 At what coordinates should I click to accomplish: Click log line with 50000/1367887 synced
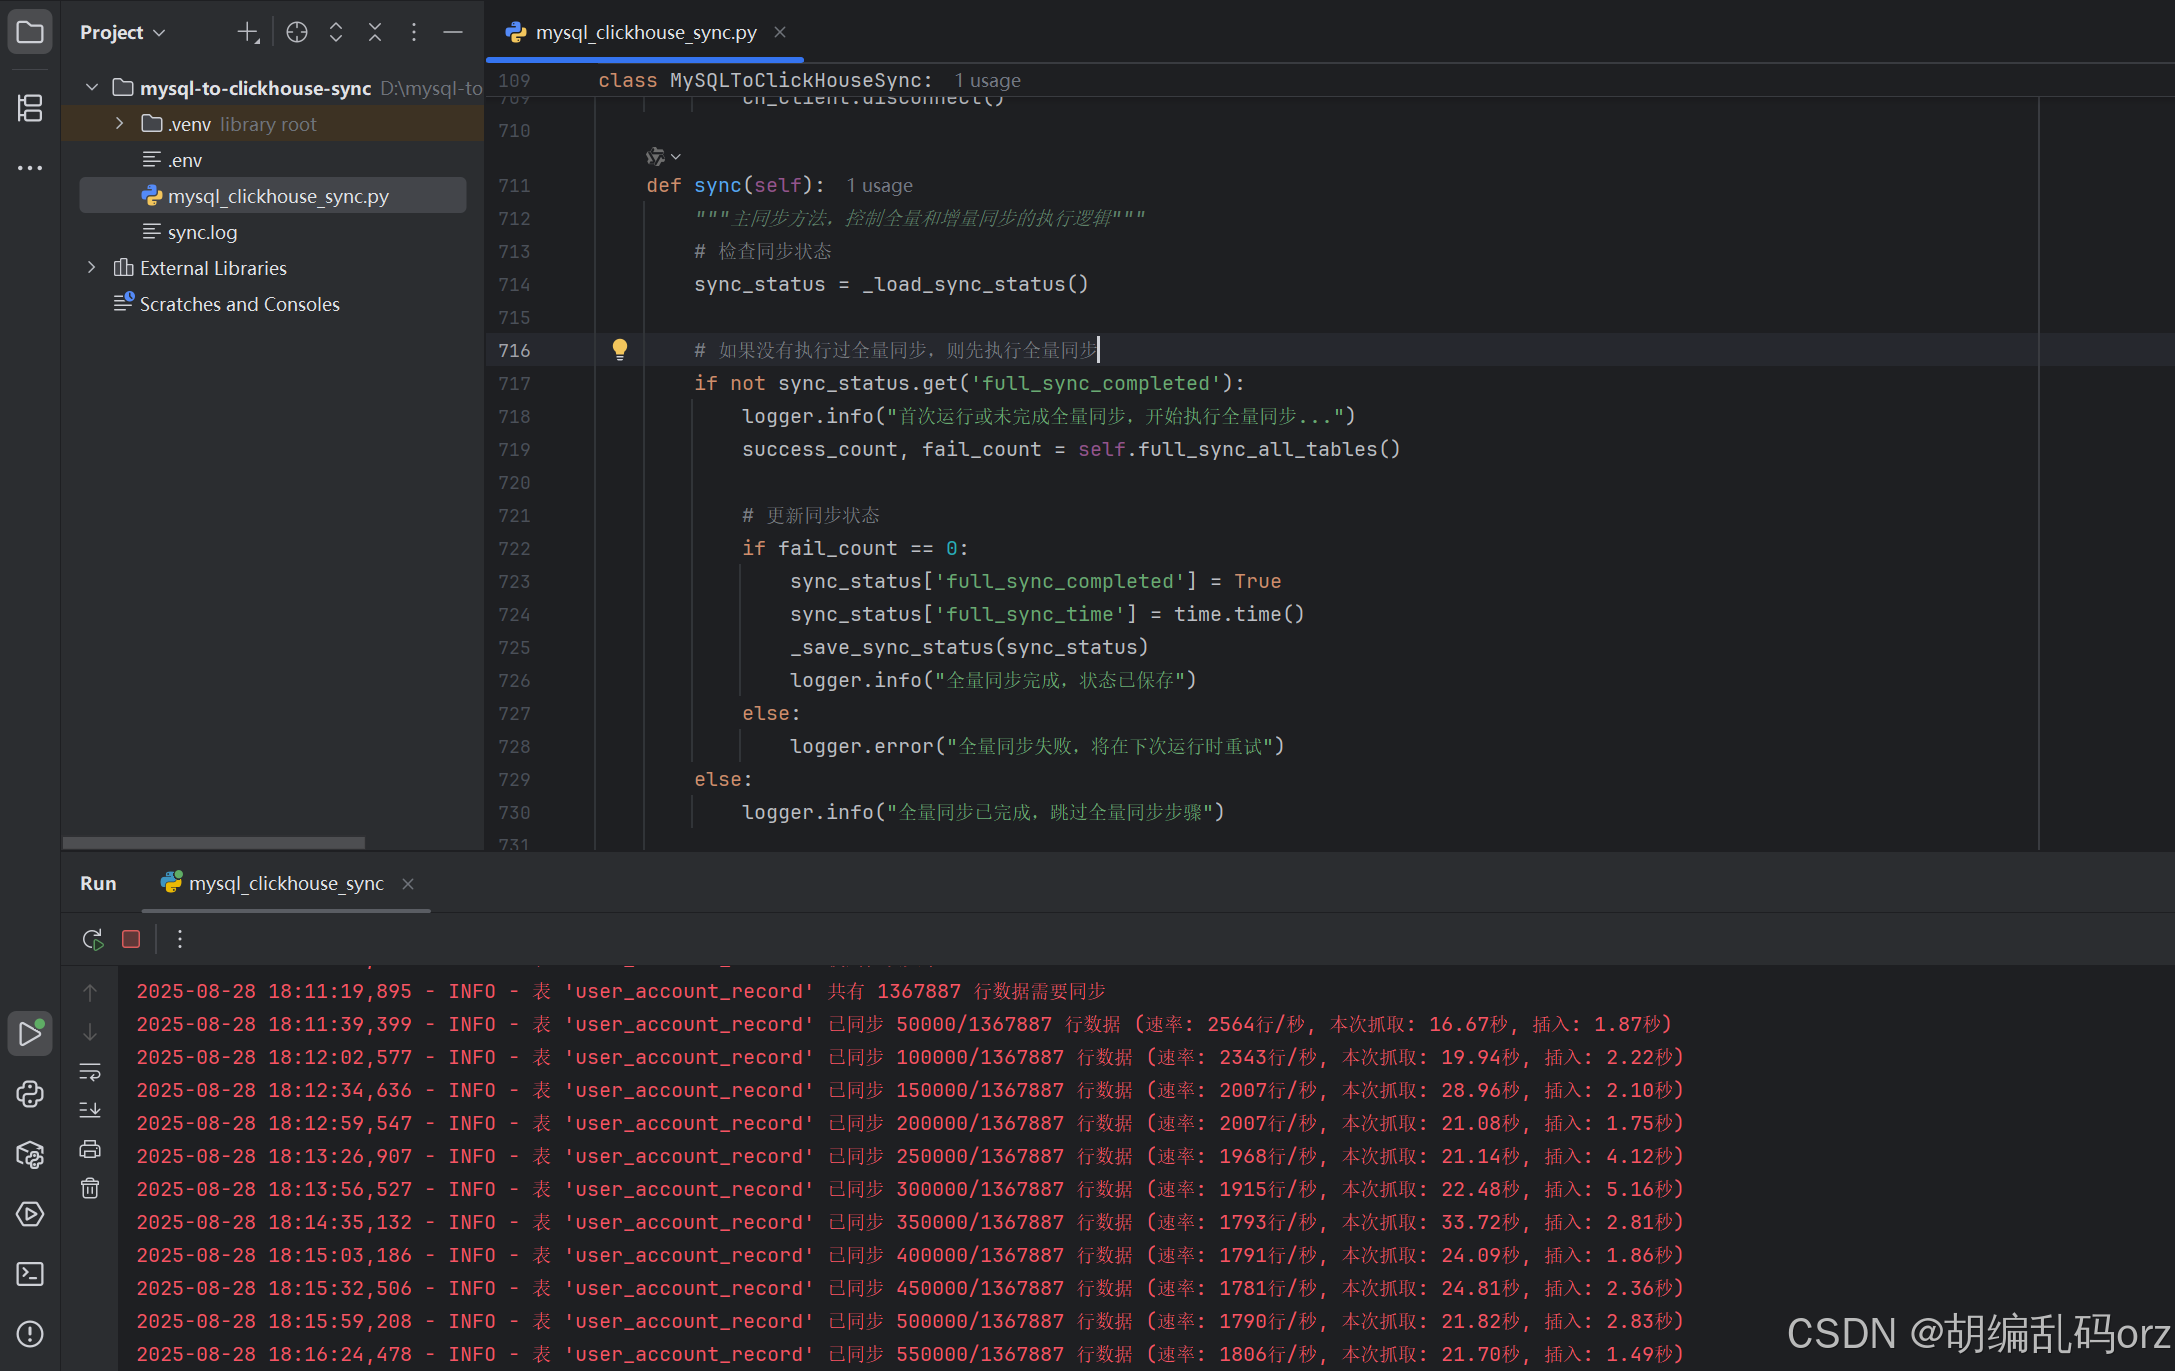[x=904, y=1024]
